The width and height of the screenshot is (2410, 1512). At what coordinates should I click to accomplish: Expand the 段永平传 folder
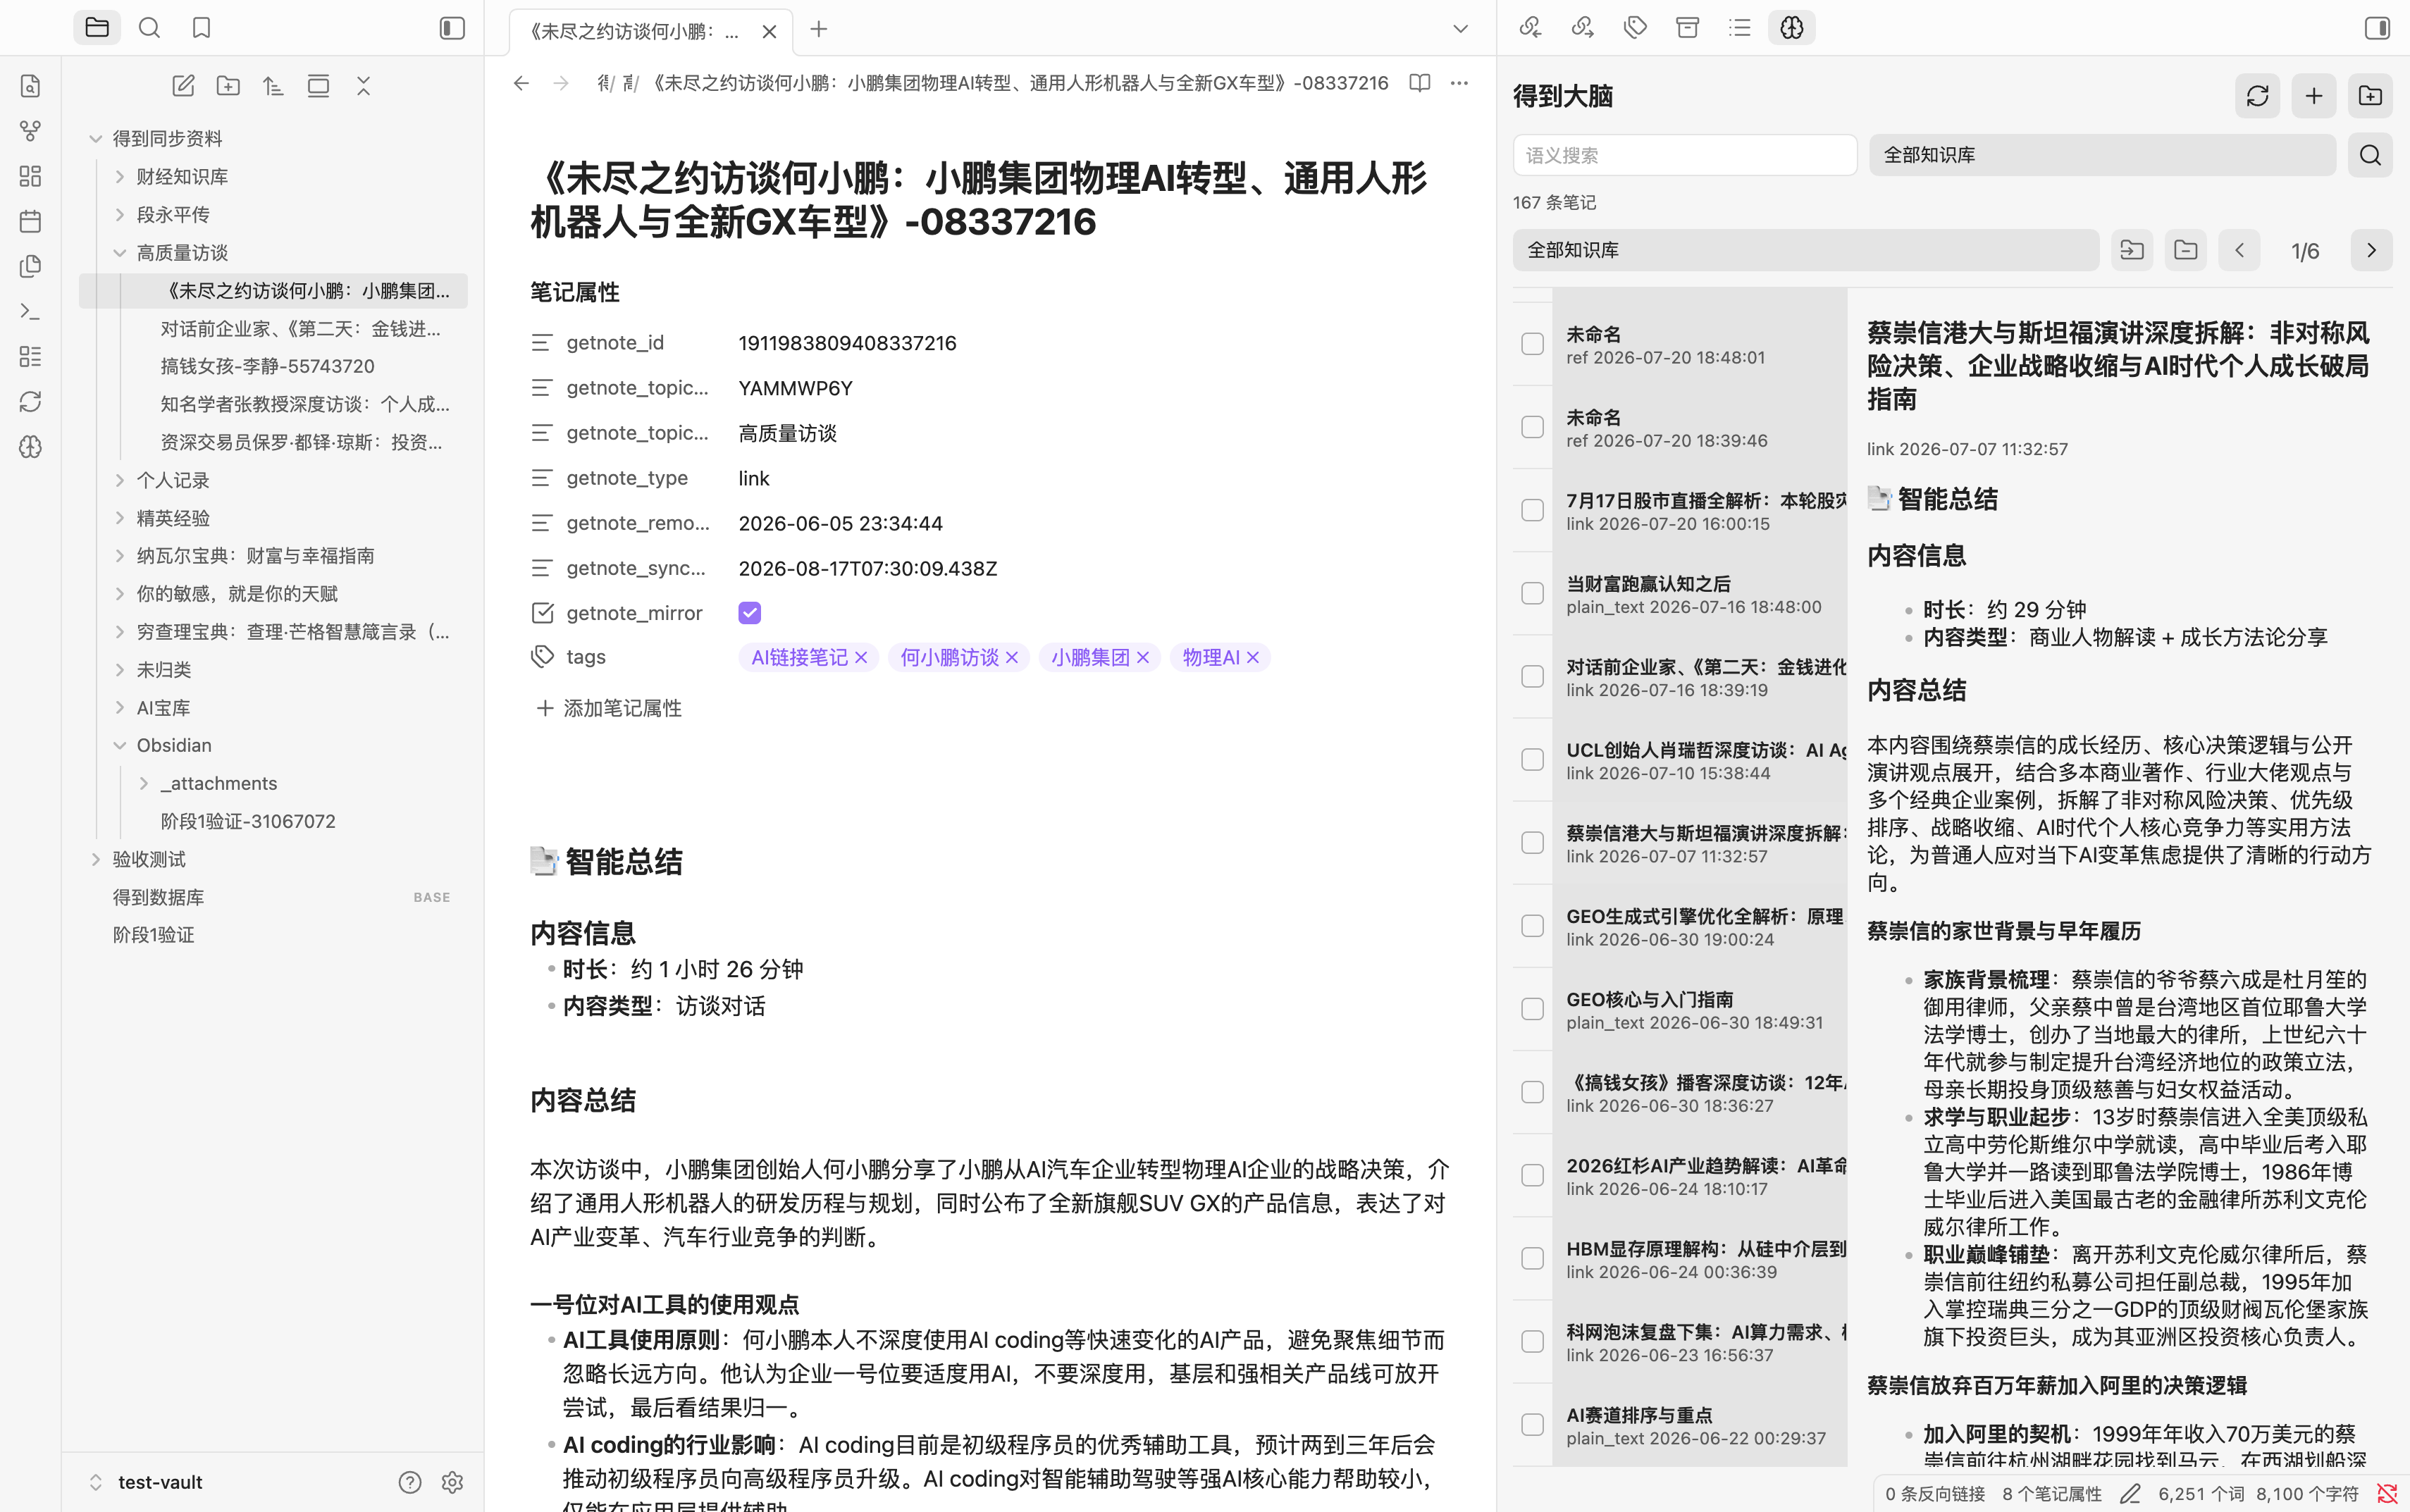(x=120, y=215)
